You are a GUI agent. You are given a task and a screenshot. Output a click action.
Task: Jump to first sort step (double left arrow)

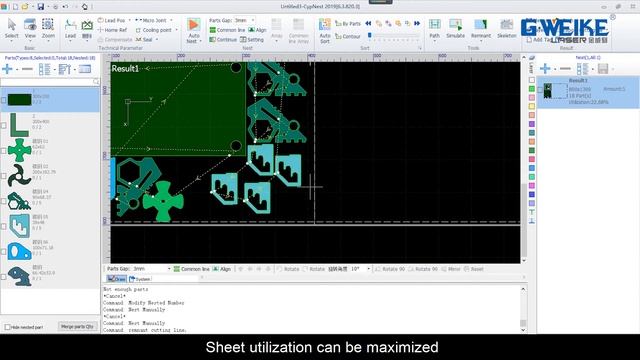[368, 23]
